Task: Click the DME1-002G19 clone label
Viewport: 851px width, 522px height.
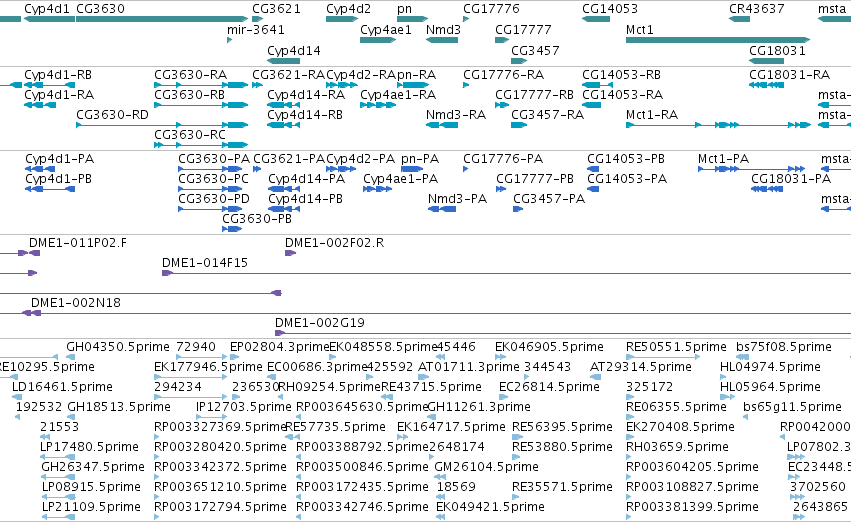Action: click(320, 322)
